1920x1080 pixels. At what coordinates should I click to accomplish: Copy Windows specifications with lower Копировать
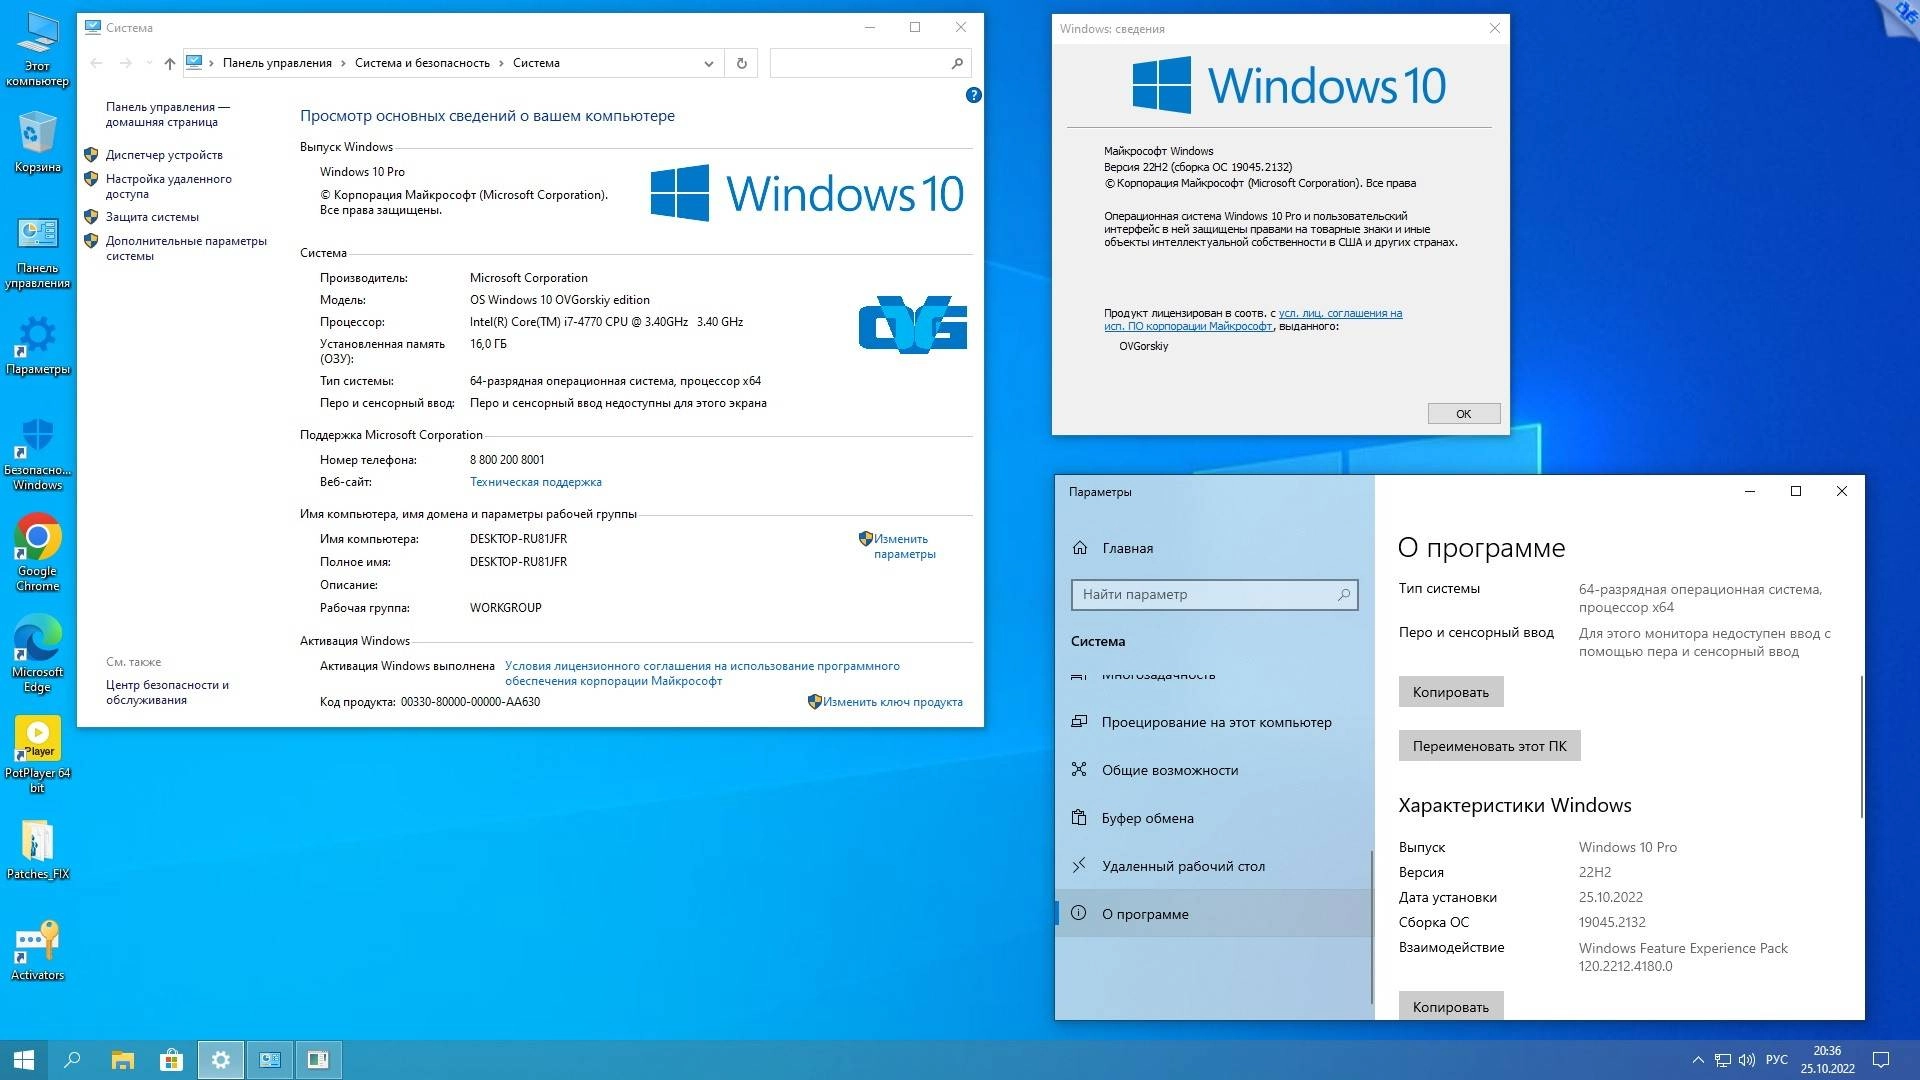tap(1450, 1006)
